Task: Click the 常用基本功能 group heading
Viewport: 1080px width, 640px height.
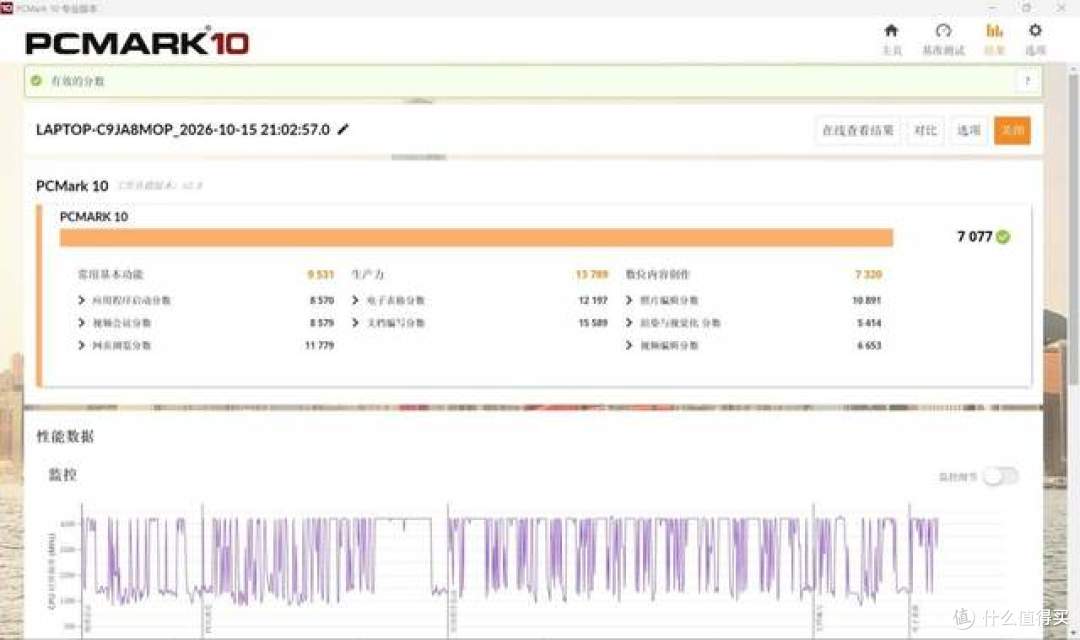Action: coord(110,274)
